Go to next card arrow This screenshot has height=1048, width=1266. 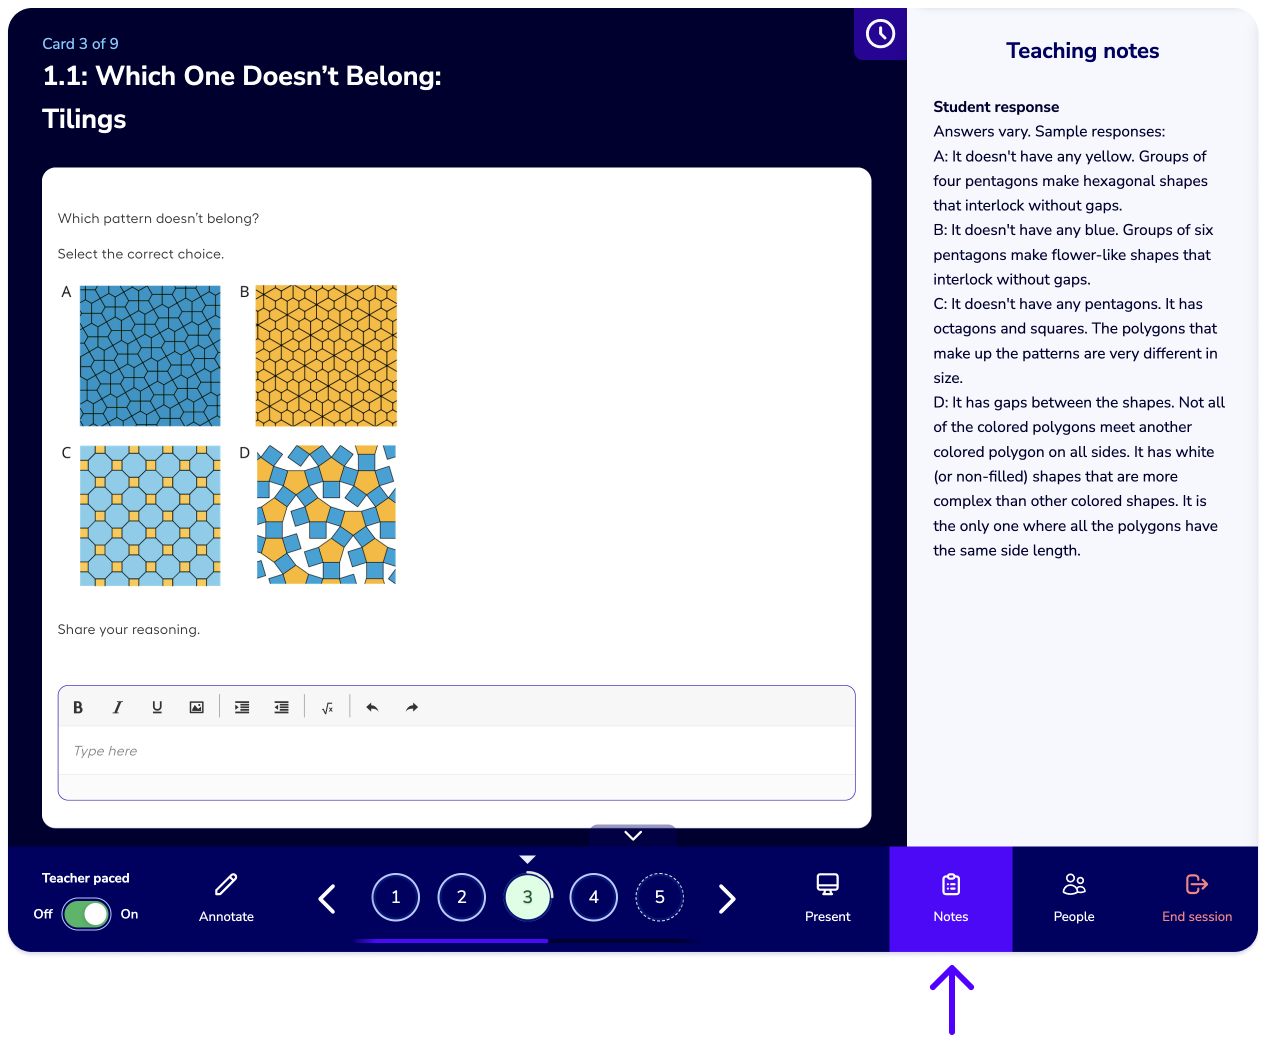pyautogui.click(x=727, y=899)
